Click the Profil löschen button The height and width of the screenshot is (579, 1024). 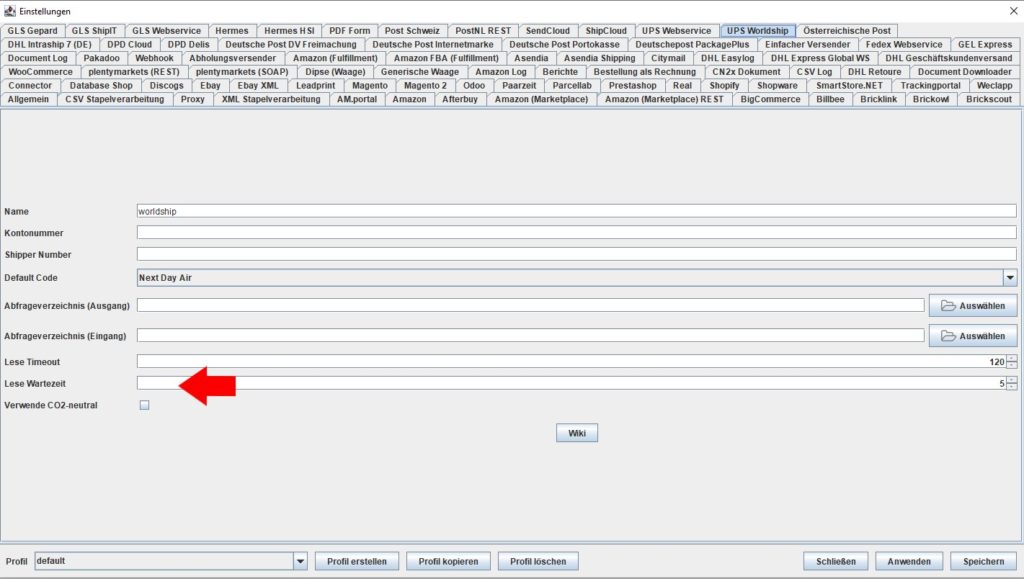pos(538,561)
